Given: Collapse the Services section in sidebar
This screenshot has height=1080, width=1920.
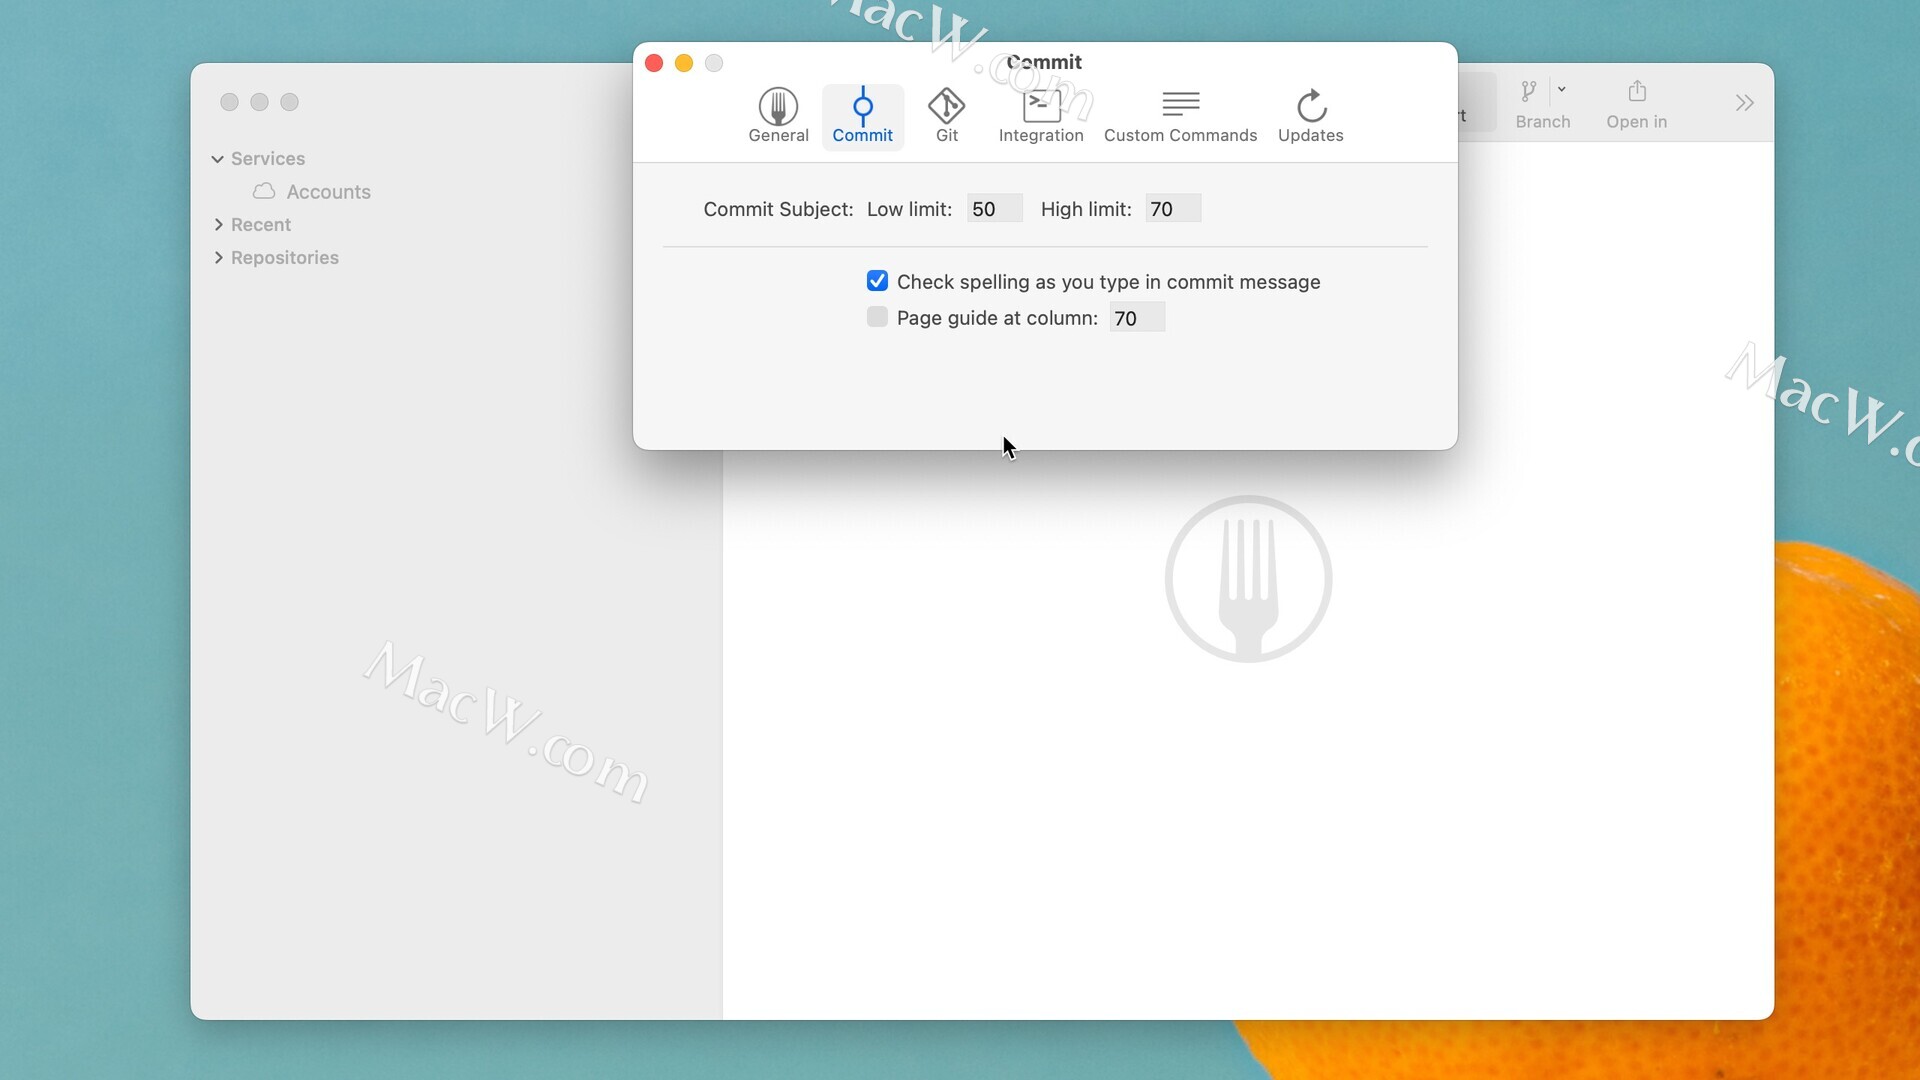Looking at the screenshot, I should pos(217,159).
